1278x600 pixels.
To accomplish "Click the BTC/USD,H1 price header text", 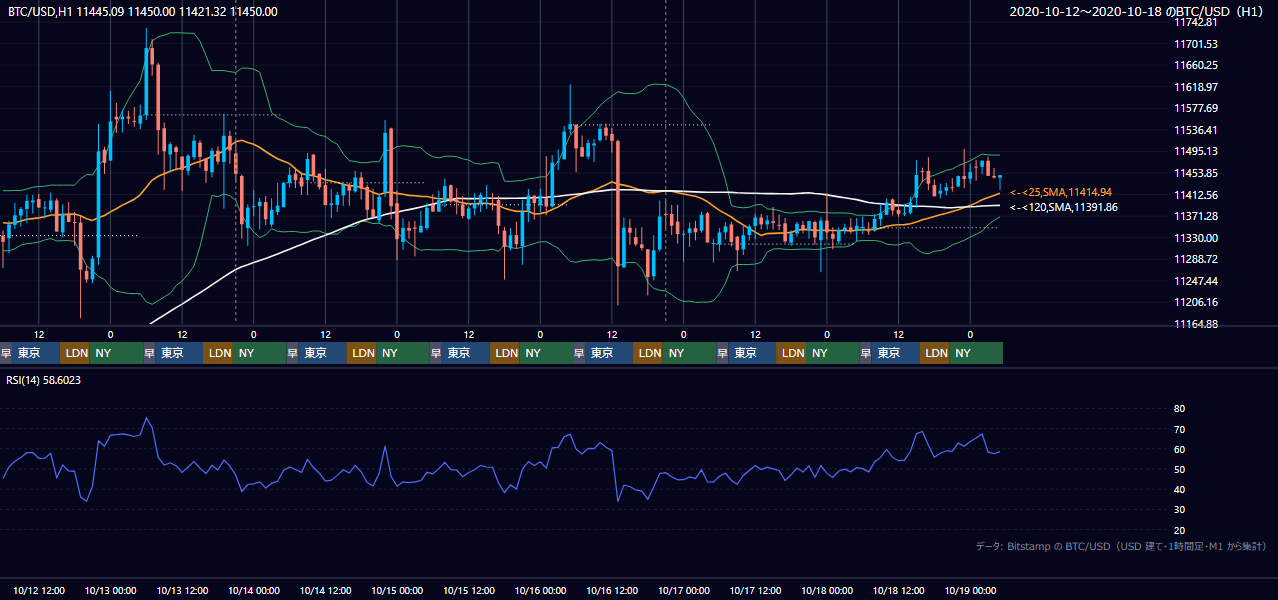I will [143, 12].
